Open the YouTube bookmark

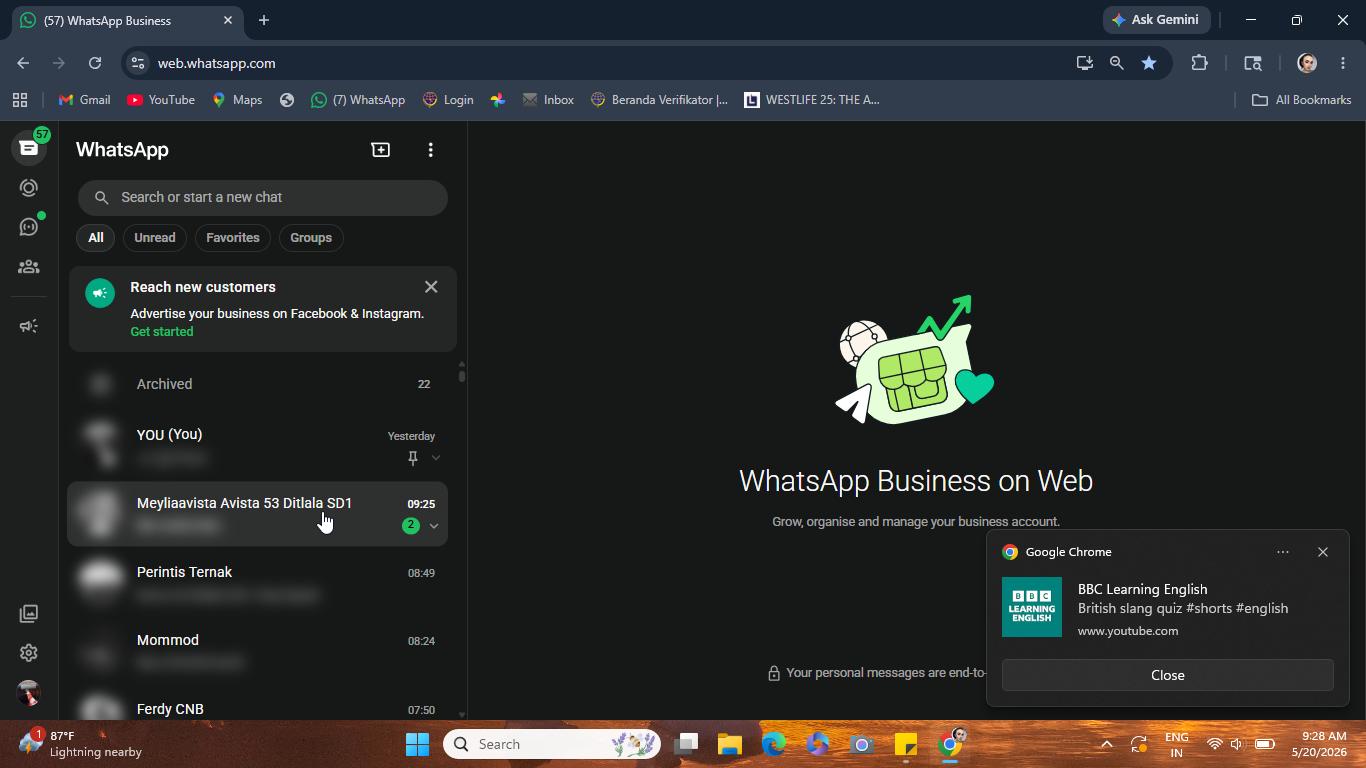[161, 100]
